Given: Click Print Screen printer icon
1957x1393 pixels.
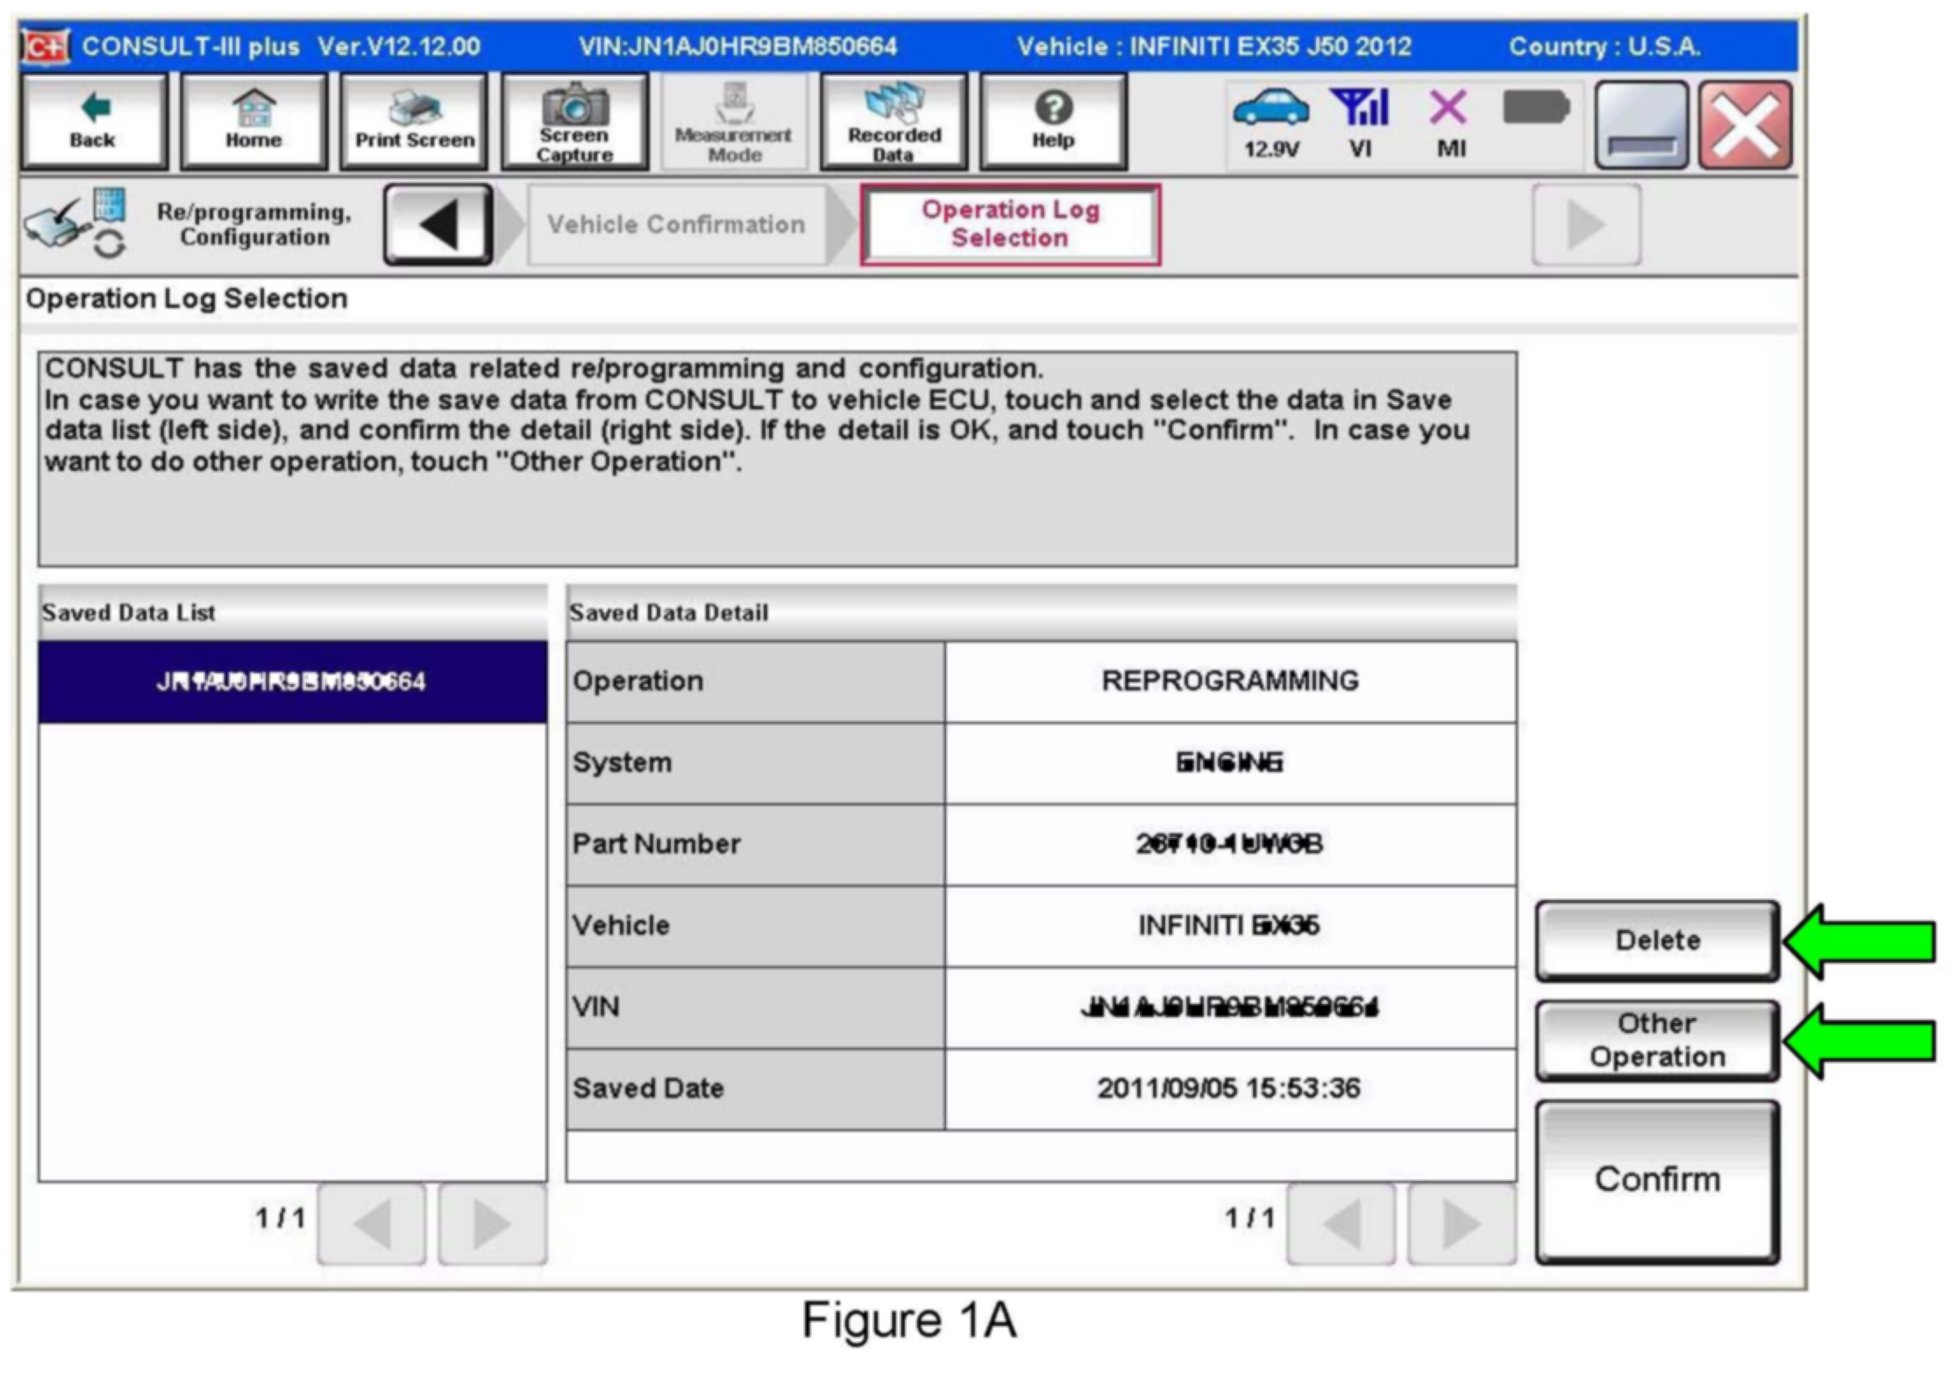Looking at the screenshot, I should (414, 121).
